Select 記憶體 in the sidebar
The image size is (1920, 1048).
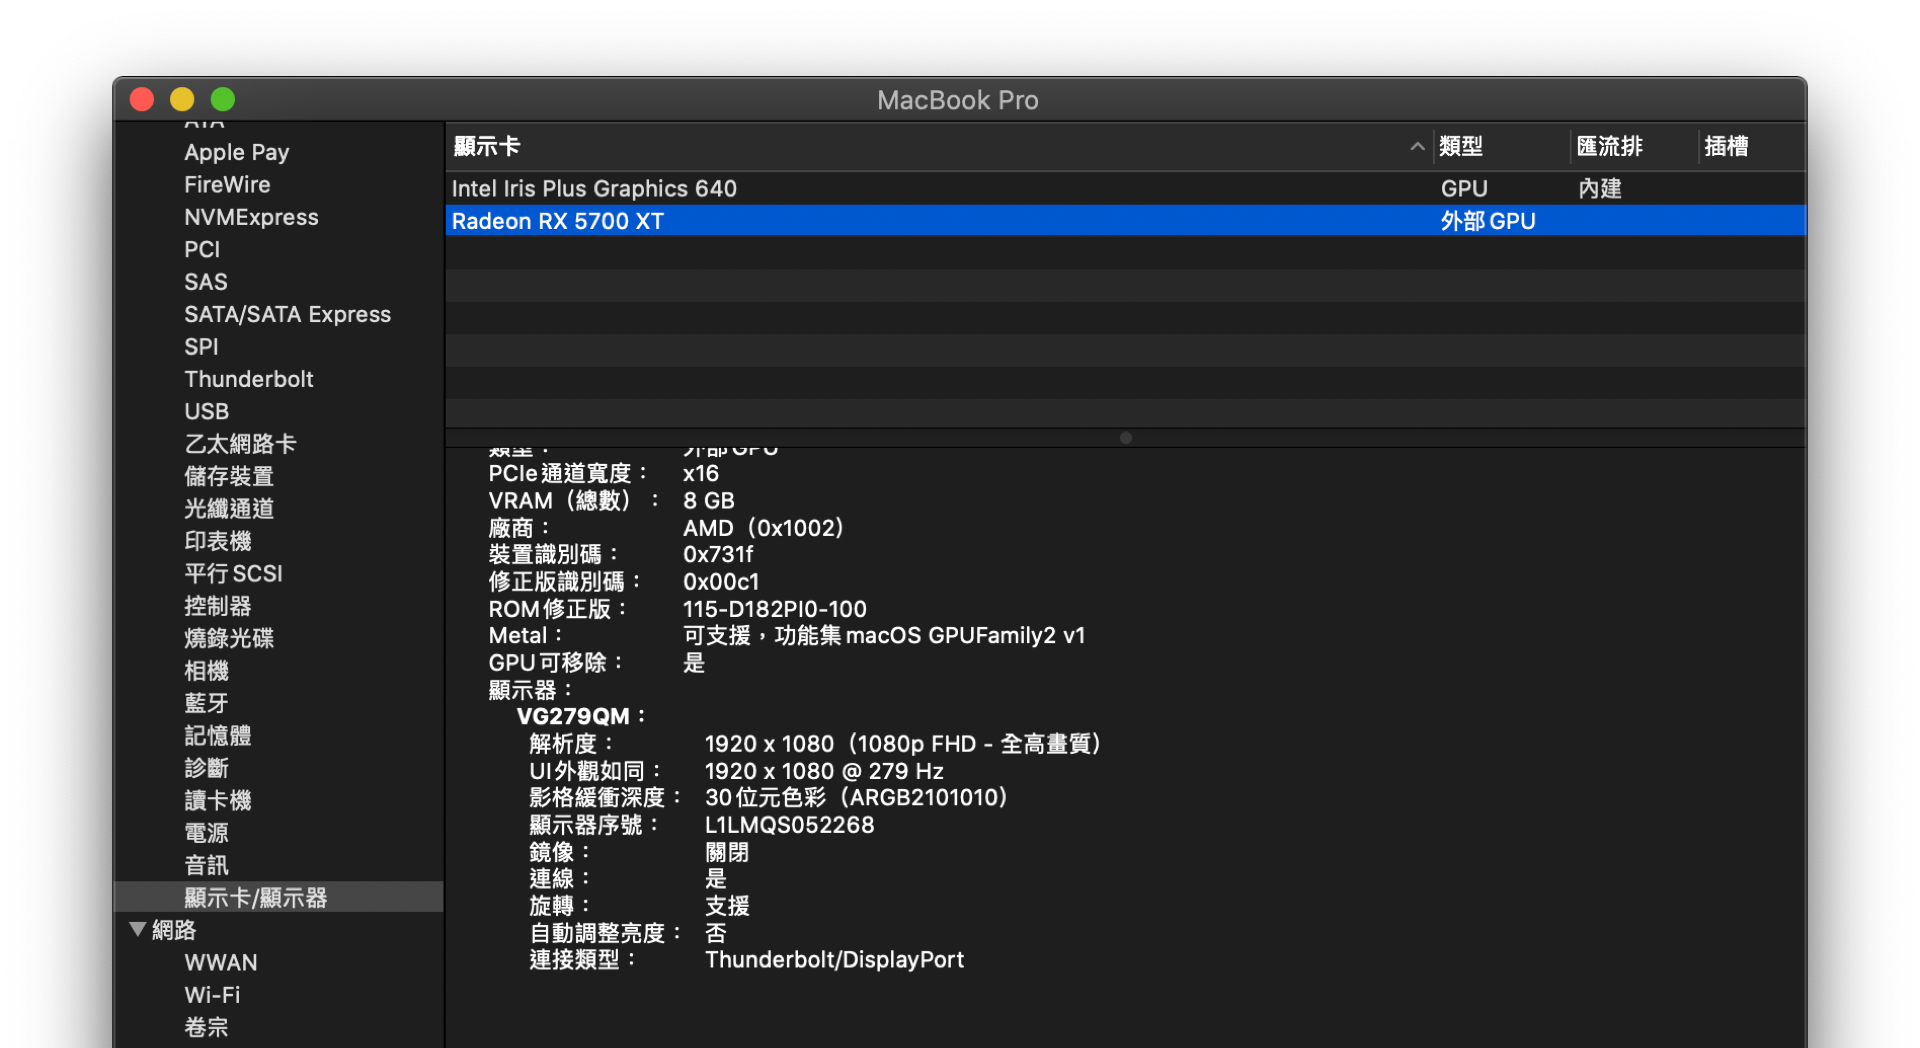click(x=218, y=736)
